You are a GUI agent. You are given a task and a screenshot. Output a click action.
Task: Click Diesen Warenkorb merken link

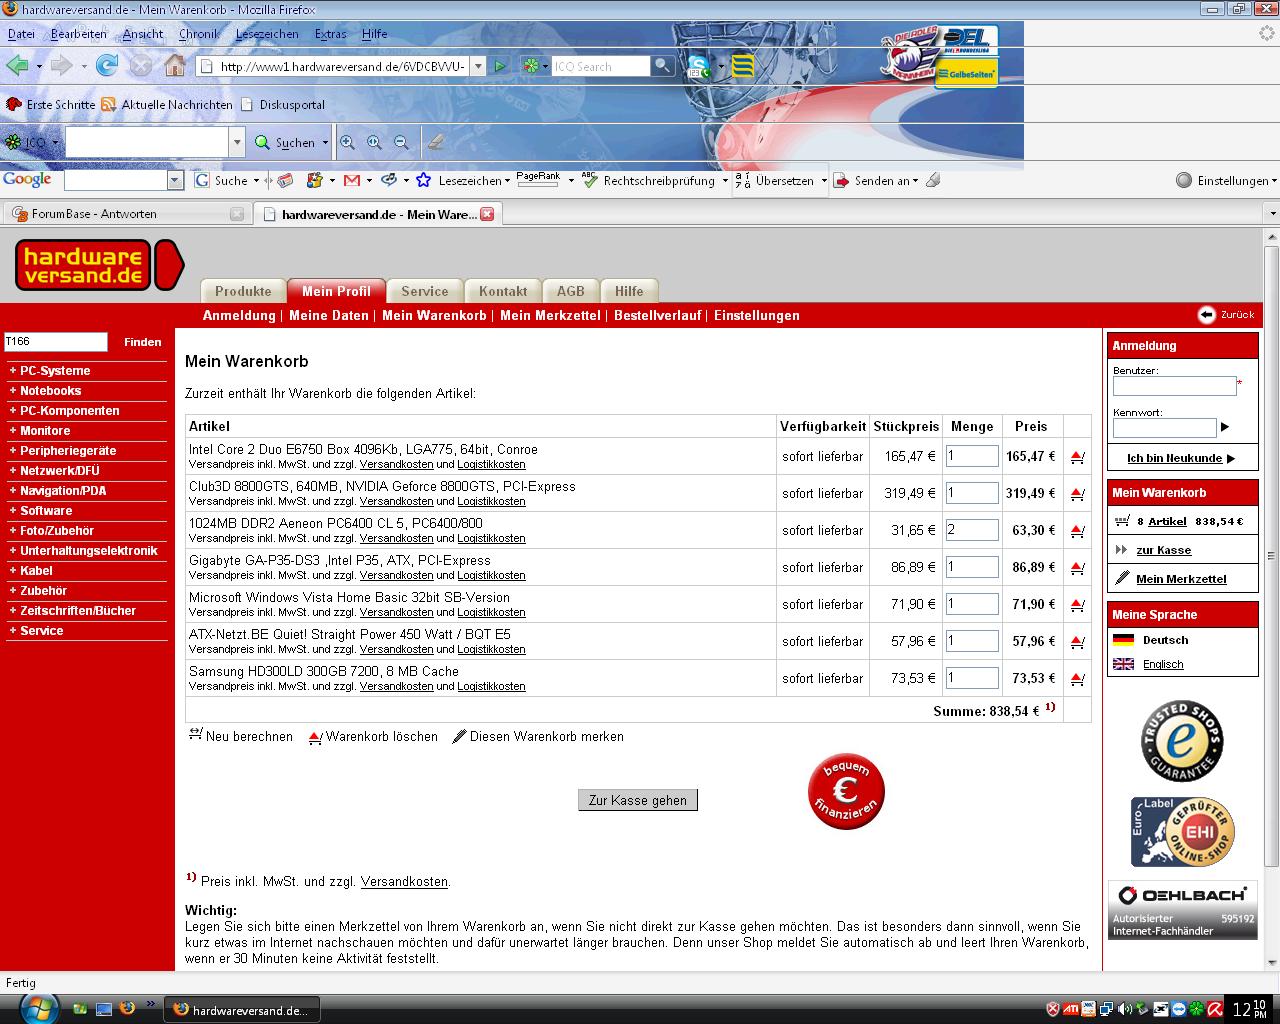coord(546,736)
